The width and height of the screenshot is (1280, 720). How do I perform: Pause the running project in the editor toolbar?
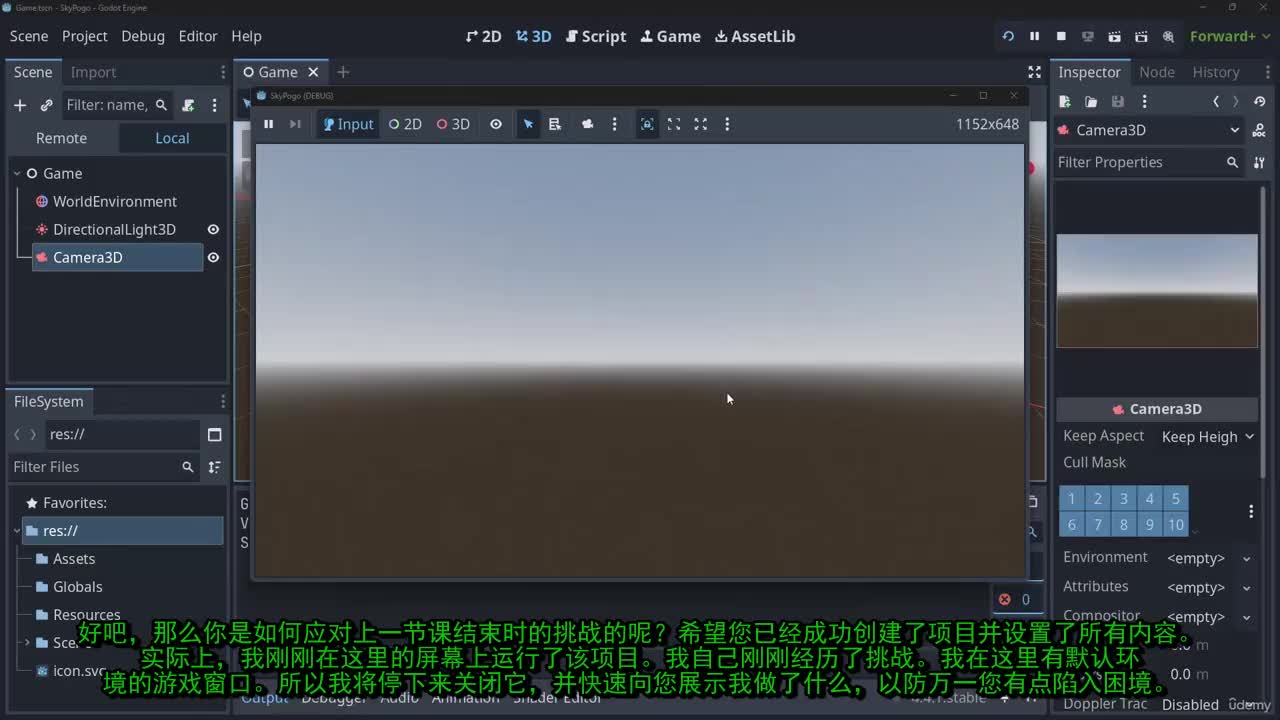click(1034, 36)
